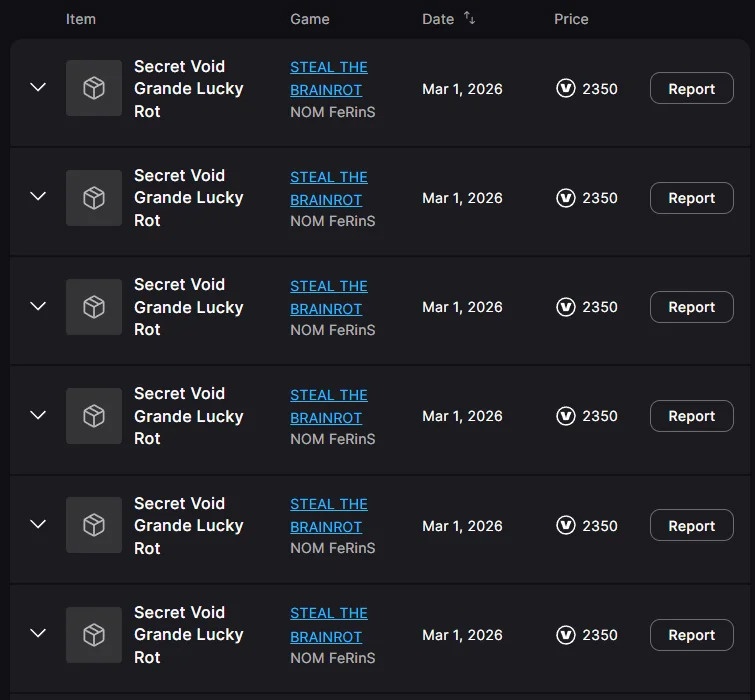
Task: Click the Price column header
Action: 571,19
